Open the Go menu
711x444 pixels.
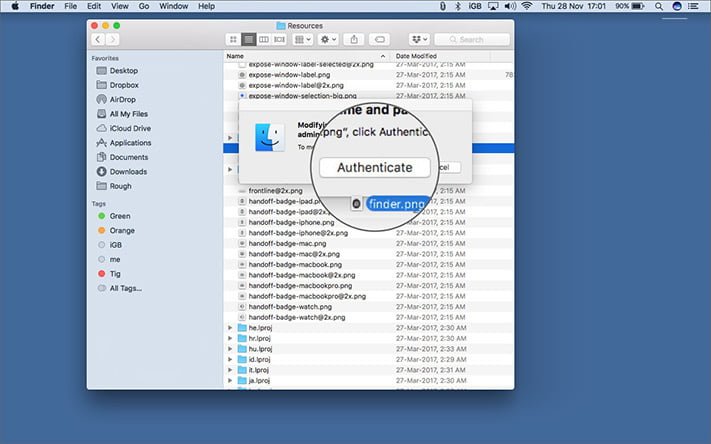tap(144, 6)
